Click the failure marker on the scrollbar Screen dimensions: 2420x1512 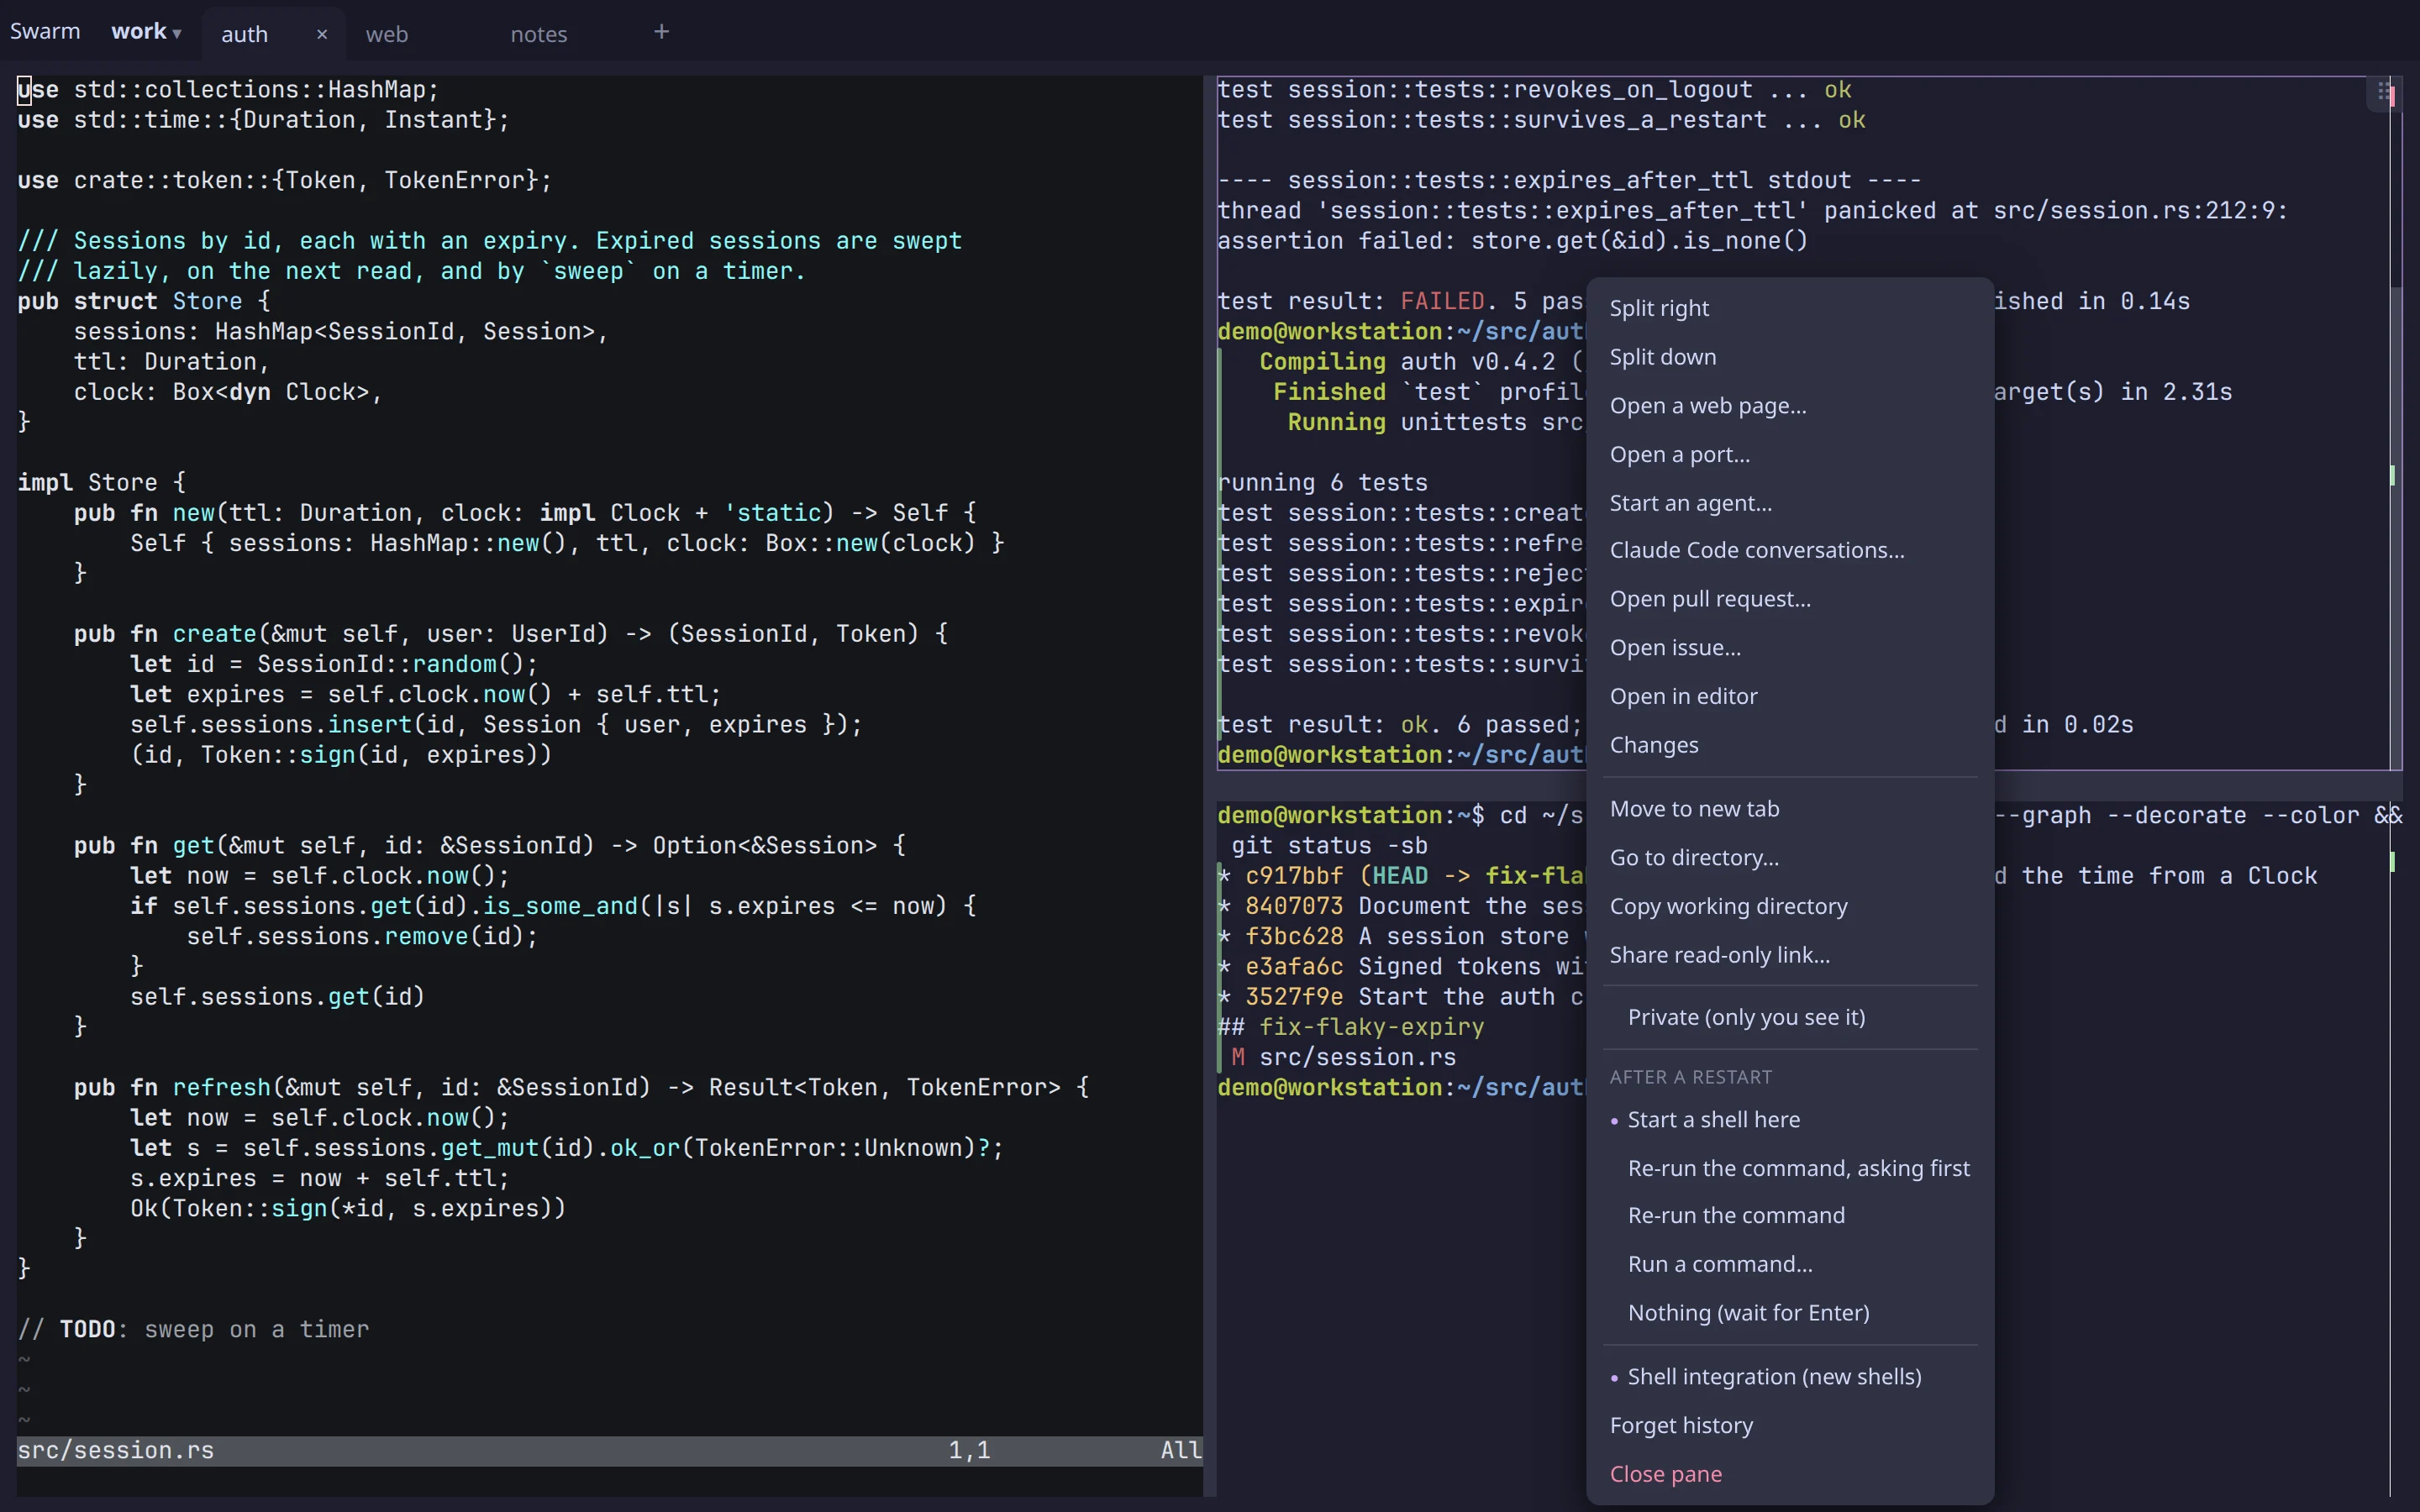click(2392, 98)
